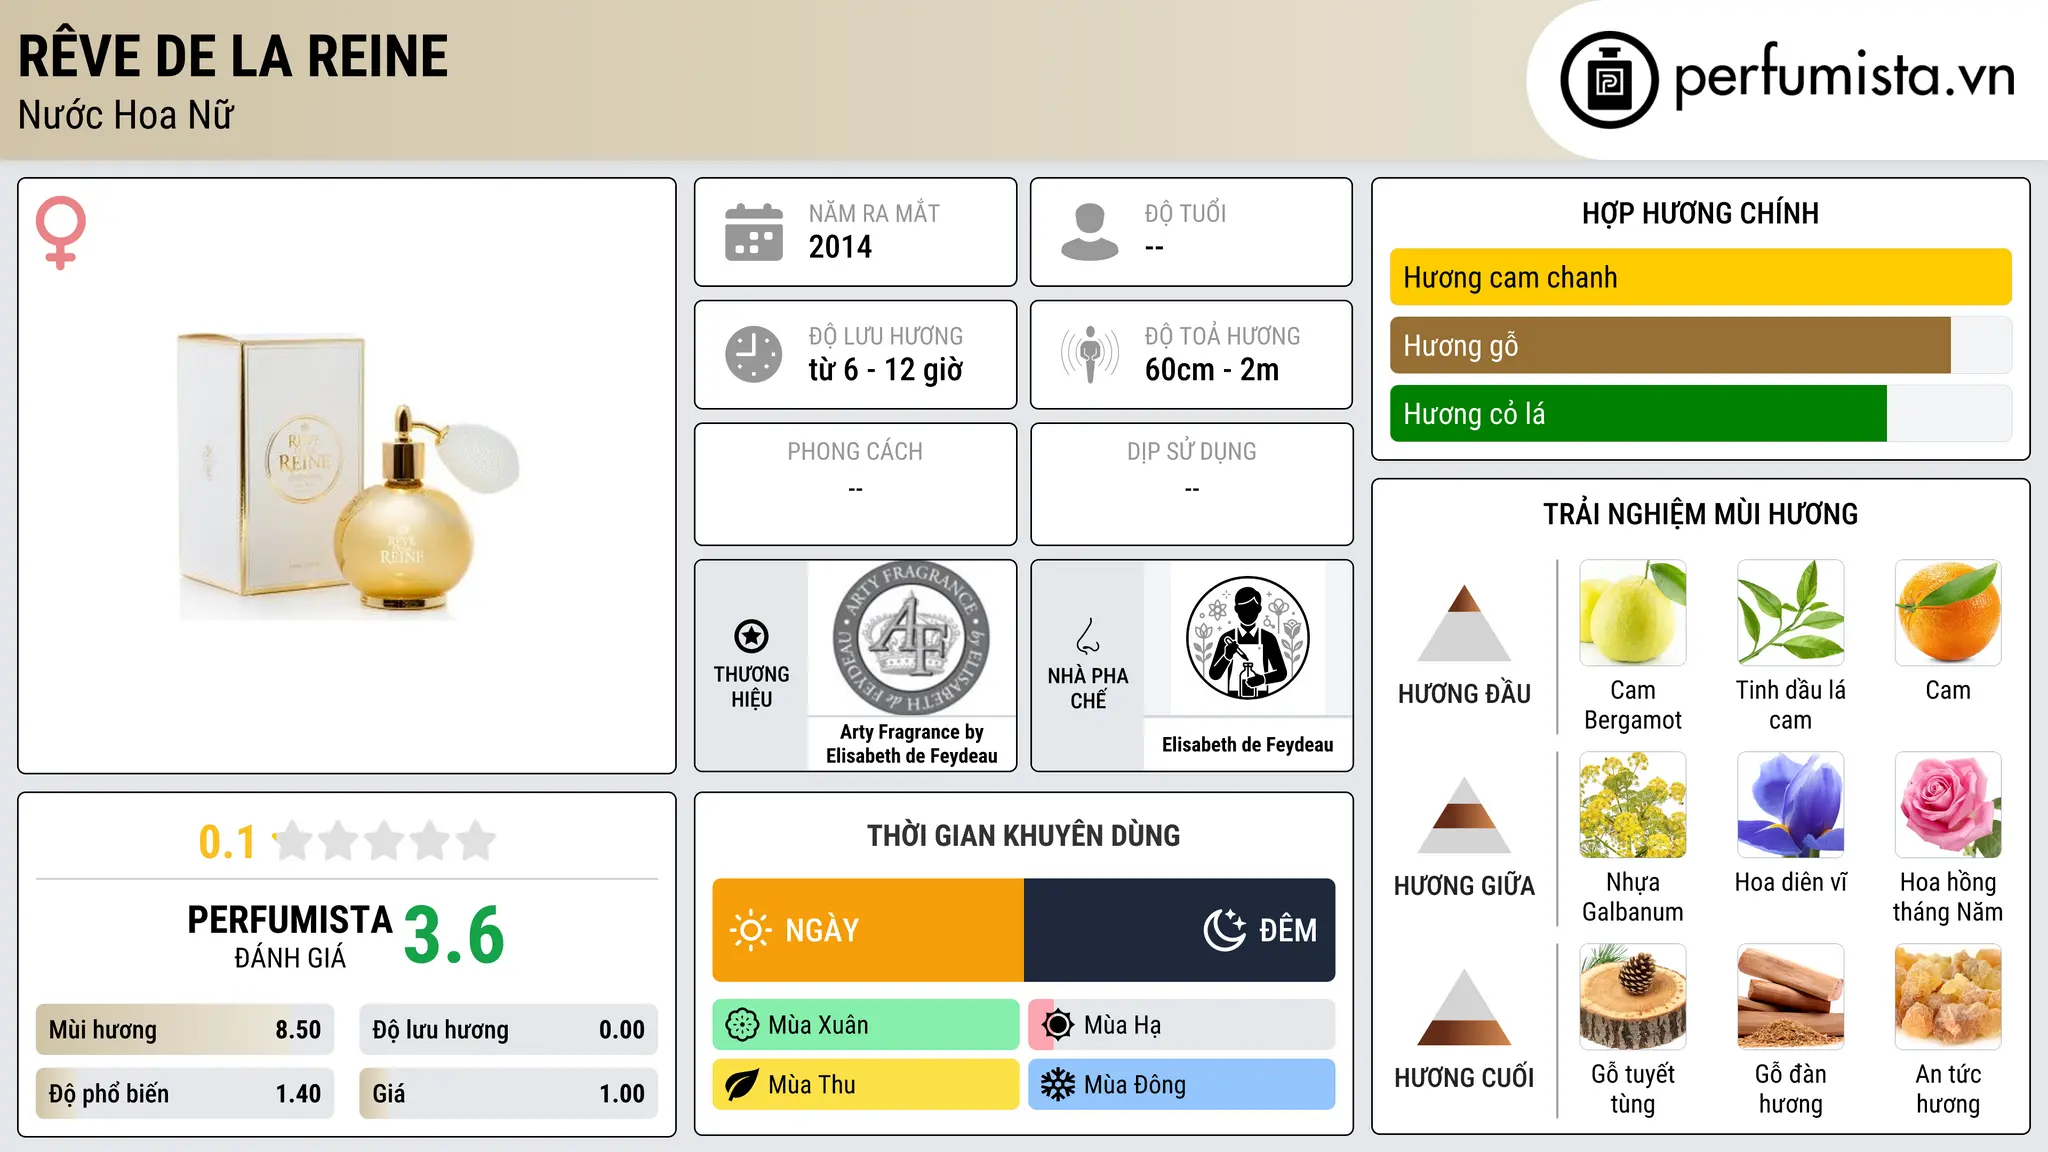Click the yellow Hương cam chanh accord bar
Screen dimensions: 2048x1152
[1701, 277]
